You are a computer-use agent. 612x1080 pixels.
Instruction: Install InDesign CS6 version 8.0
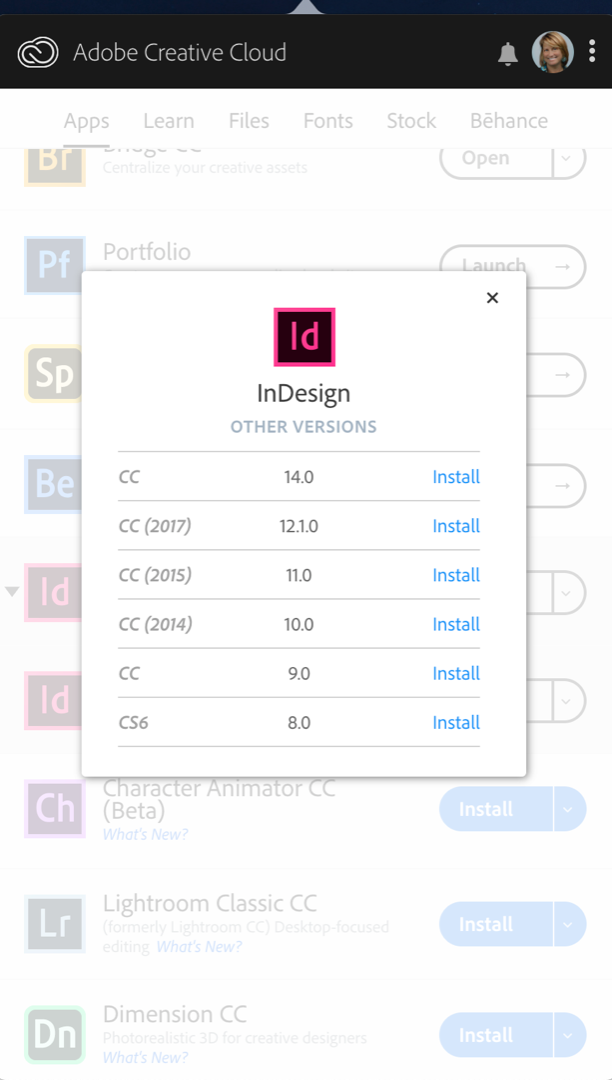[x=456, y=723]
